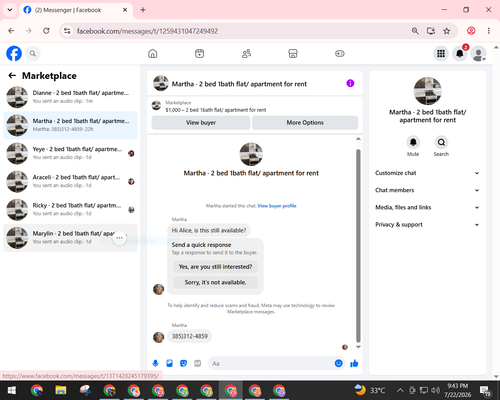Viewport: 500px width, 400px height.
Task: View site information icon in address bar
Action: tap(67, 31)
